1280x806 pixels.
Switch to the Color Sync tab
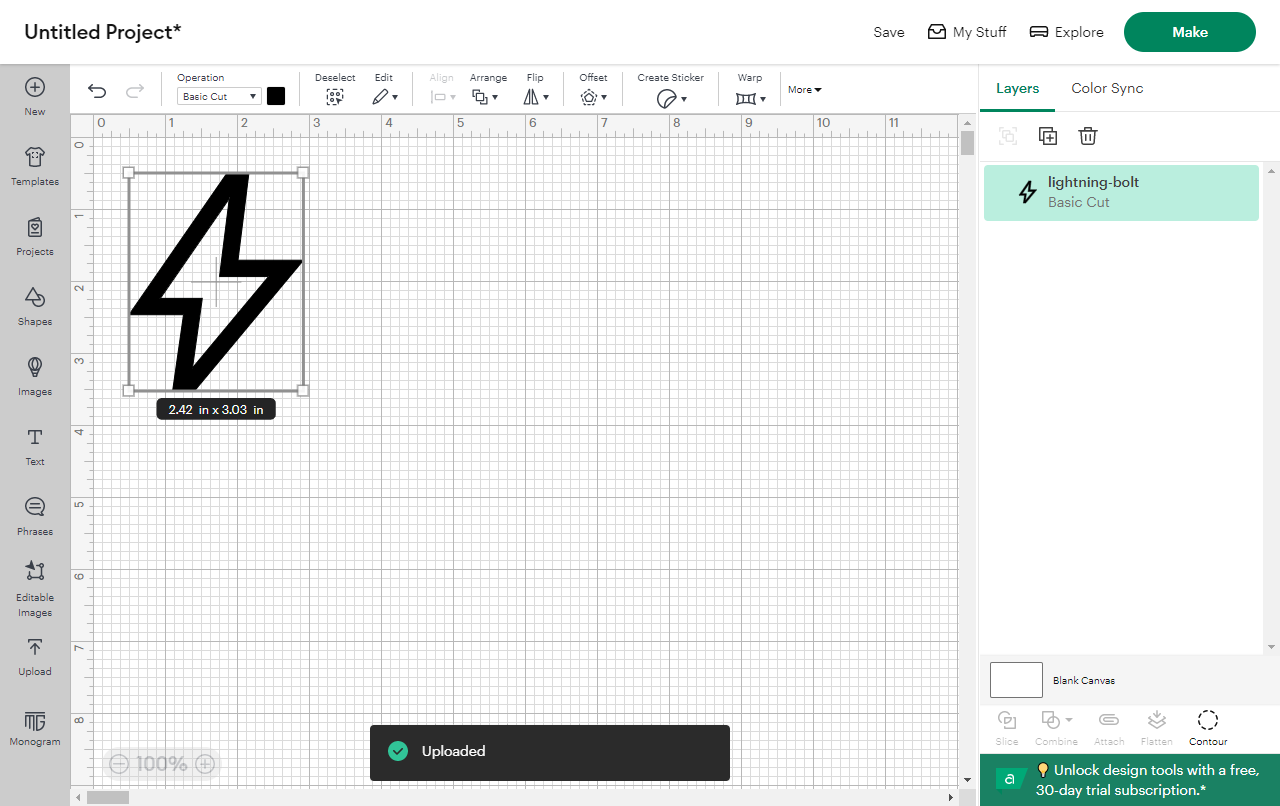point(1107,88)
